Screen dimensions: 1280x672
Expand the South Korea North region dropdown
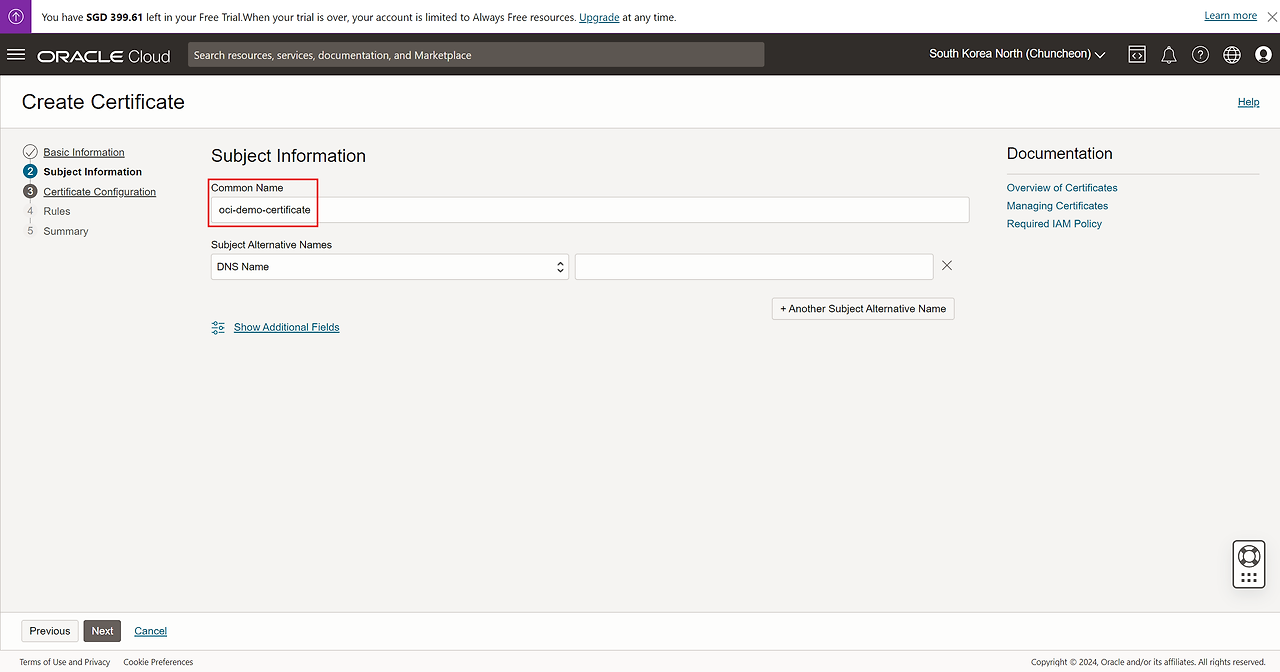tap(1017, 54)
